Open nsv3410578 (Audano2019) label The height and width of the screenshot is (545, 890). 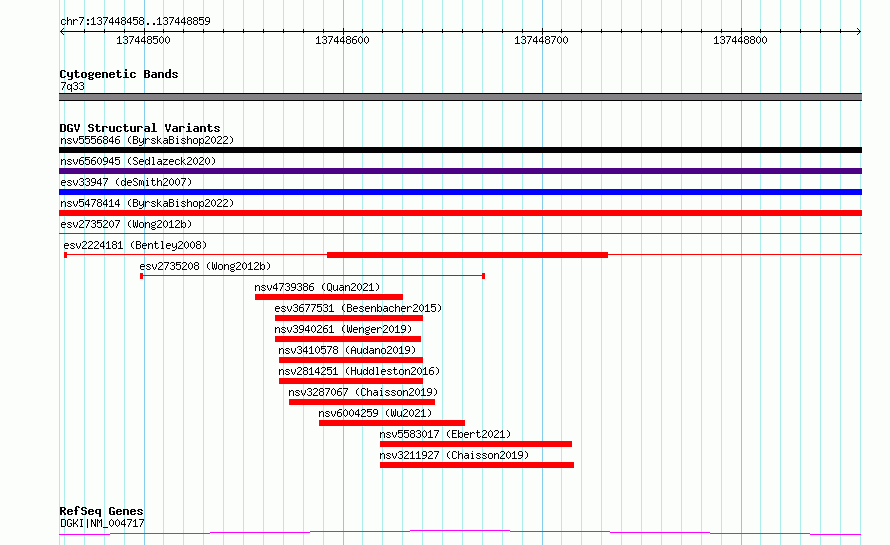(x=347, y=350)
